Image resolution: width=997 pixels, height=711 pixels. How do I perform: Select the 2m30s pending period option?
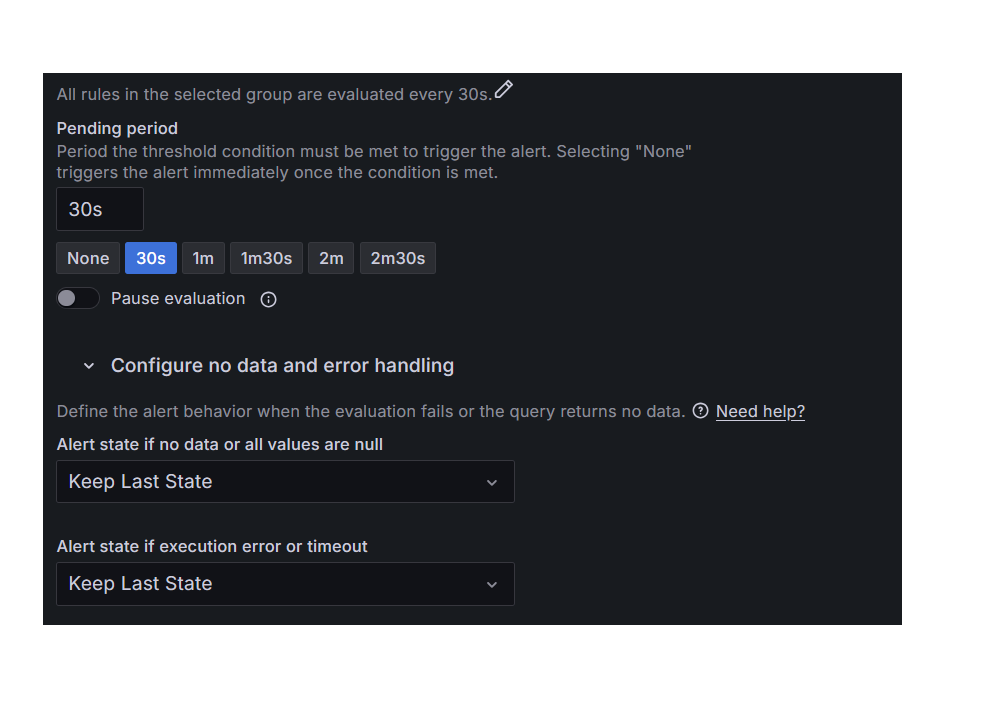397,258
